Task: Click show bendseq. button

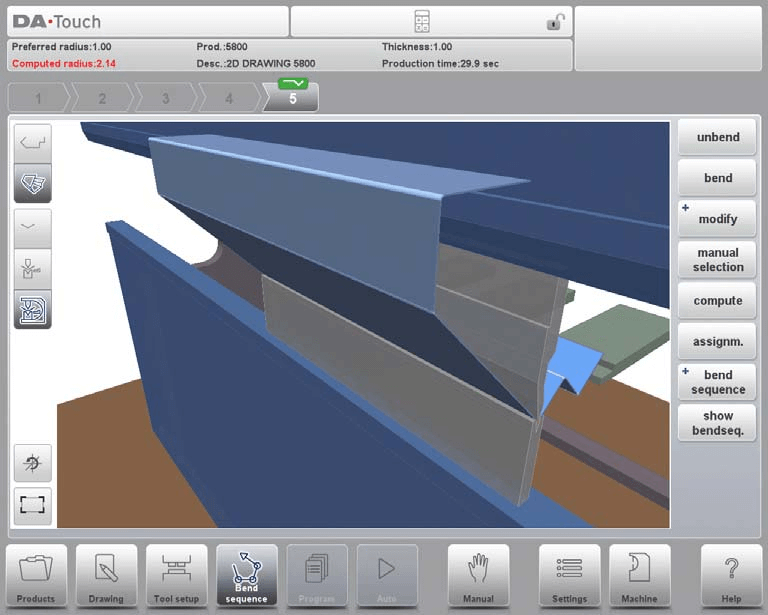Action: (x=718, y=423)
